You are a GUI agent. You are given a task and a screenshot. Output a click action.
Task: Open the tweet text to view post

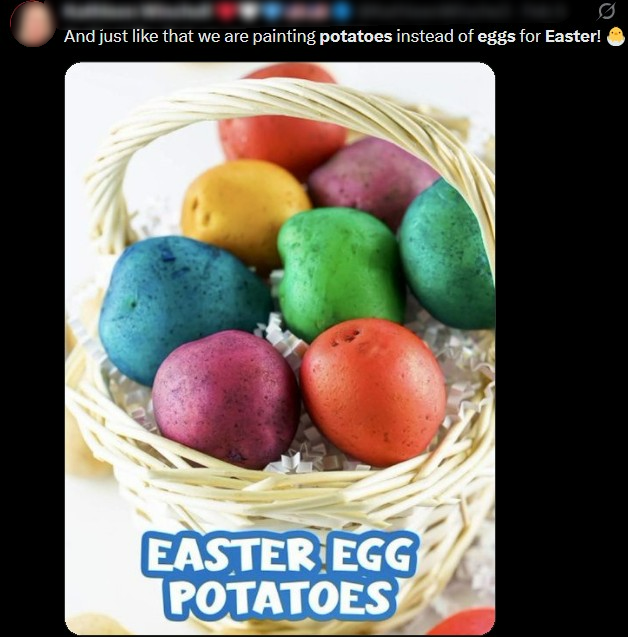332,37
